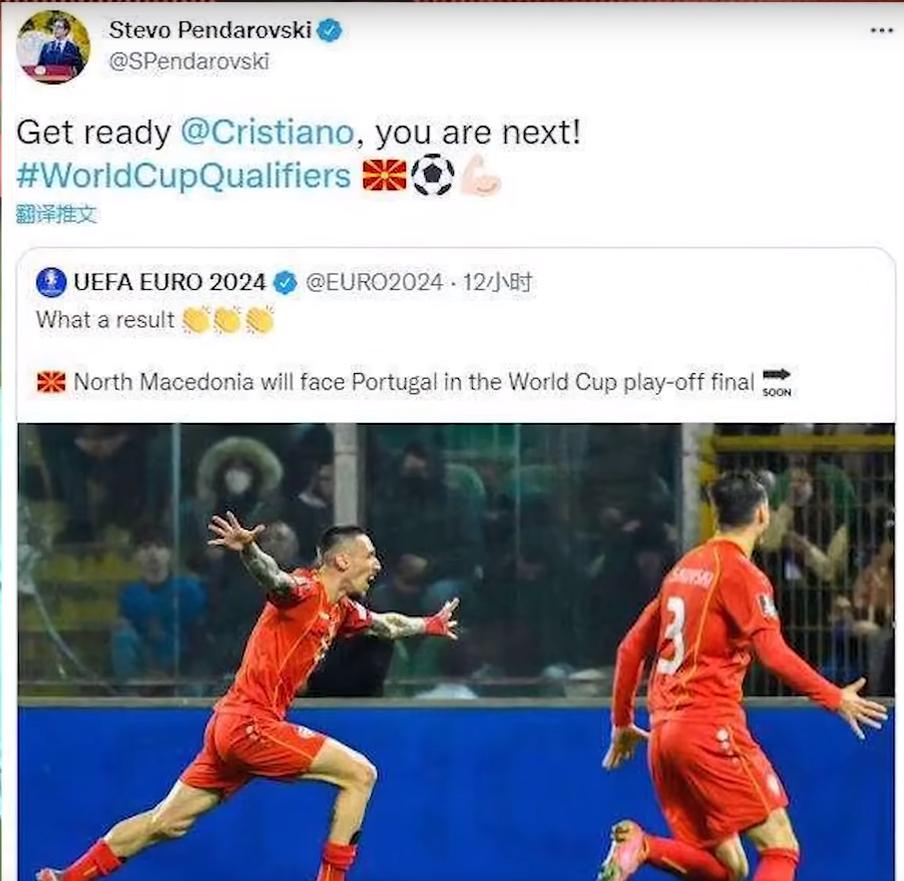Open the three-dot more options menu

click(882, 30)
